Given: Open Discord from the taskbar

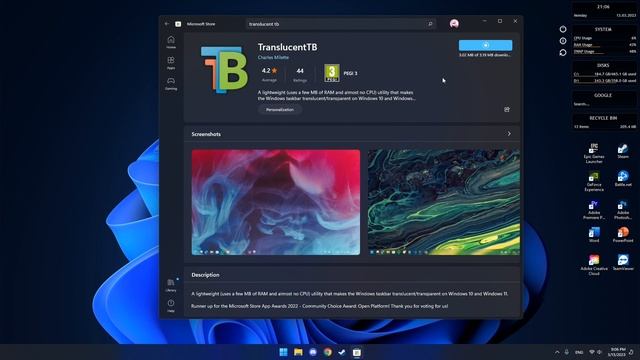Looking at the screenshot, I should [313, 352].
